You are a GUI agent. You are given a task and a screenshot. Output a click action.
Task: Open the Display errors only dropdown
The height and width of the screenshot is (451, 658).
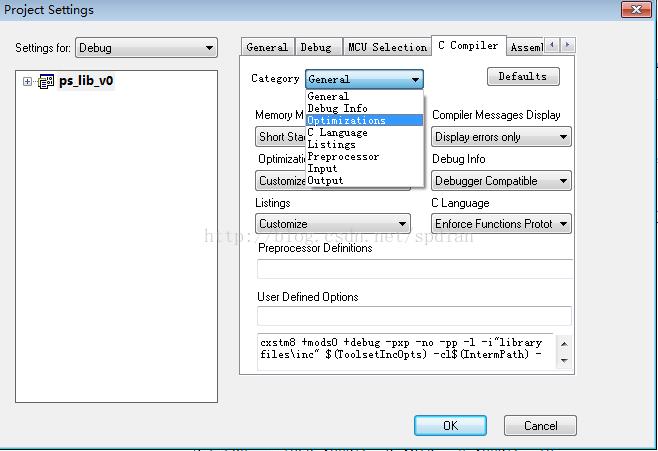pos(501,137)
